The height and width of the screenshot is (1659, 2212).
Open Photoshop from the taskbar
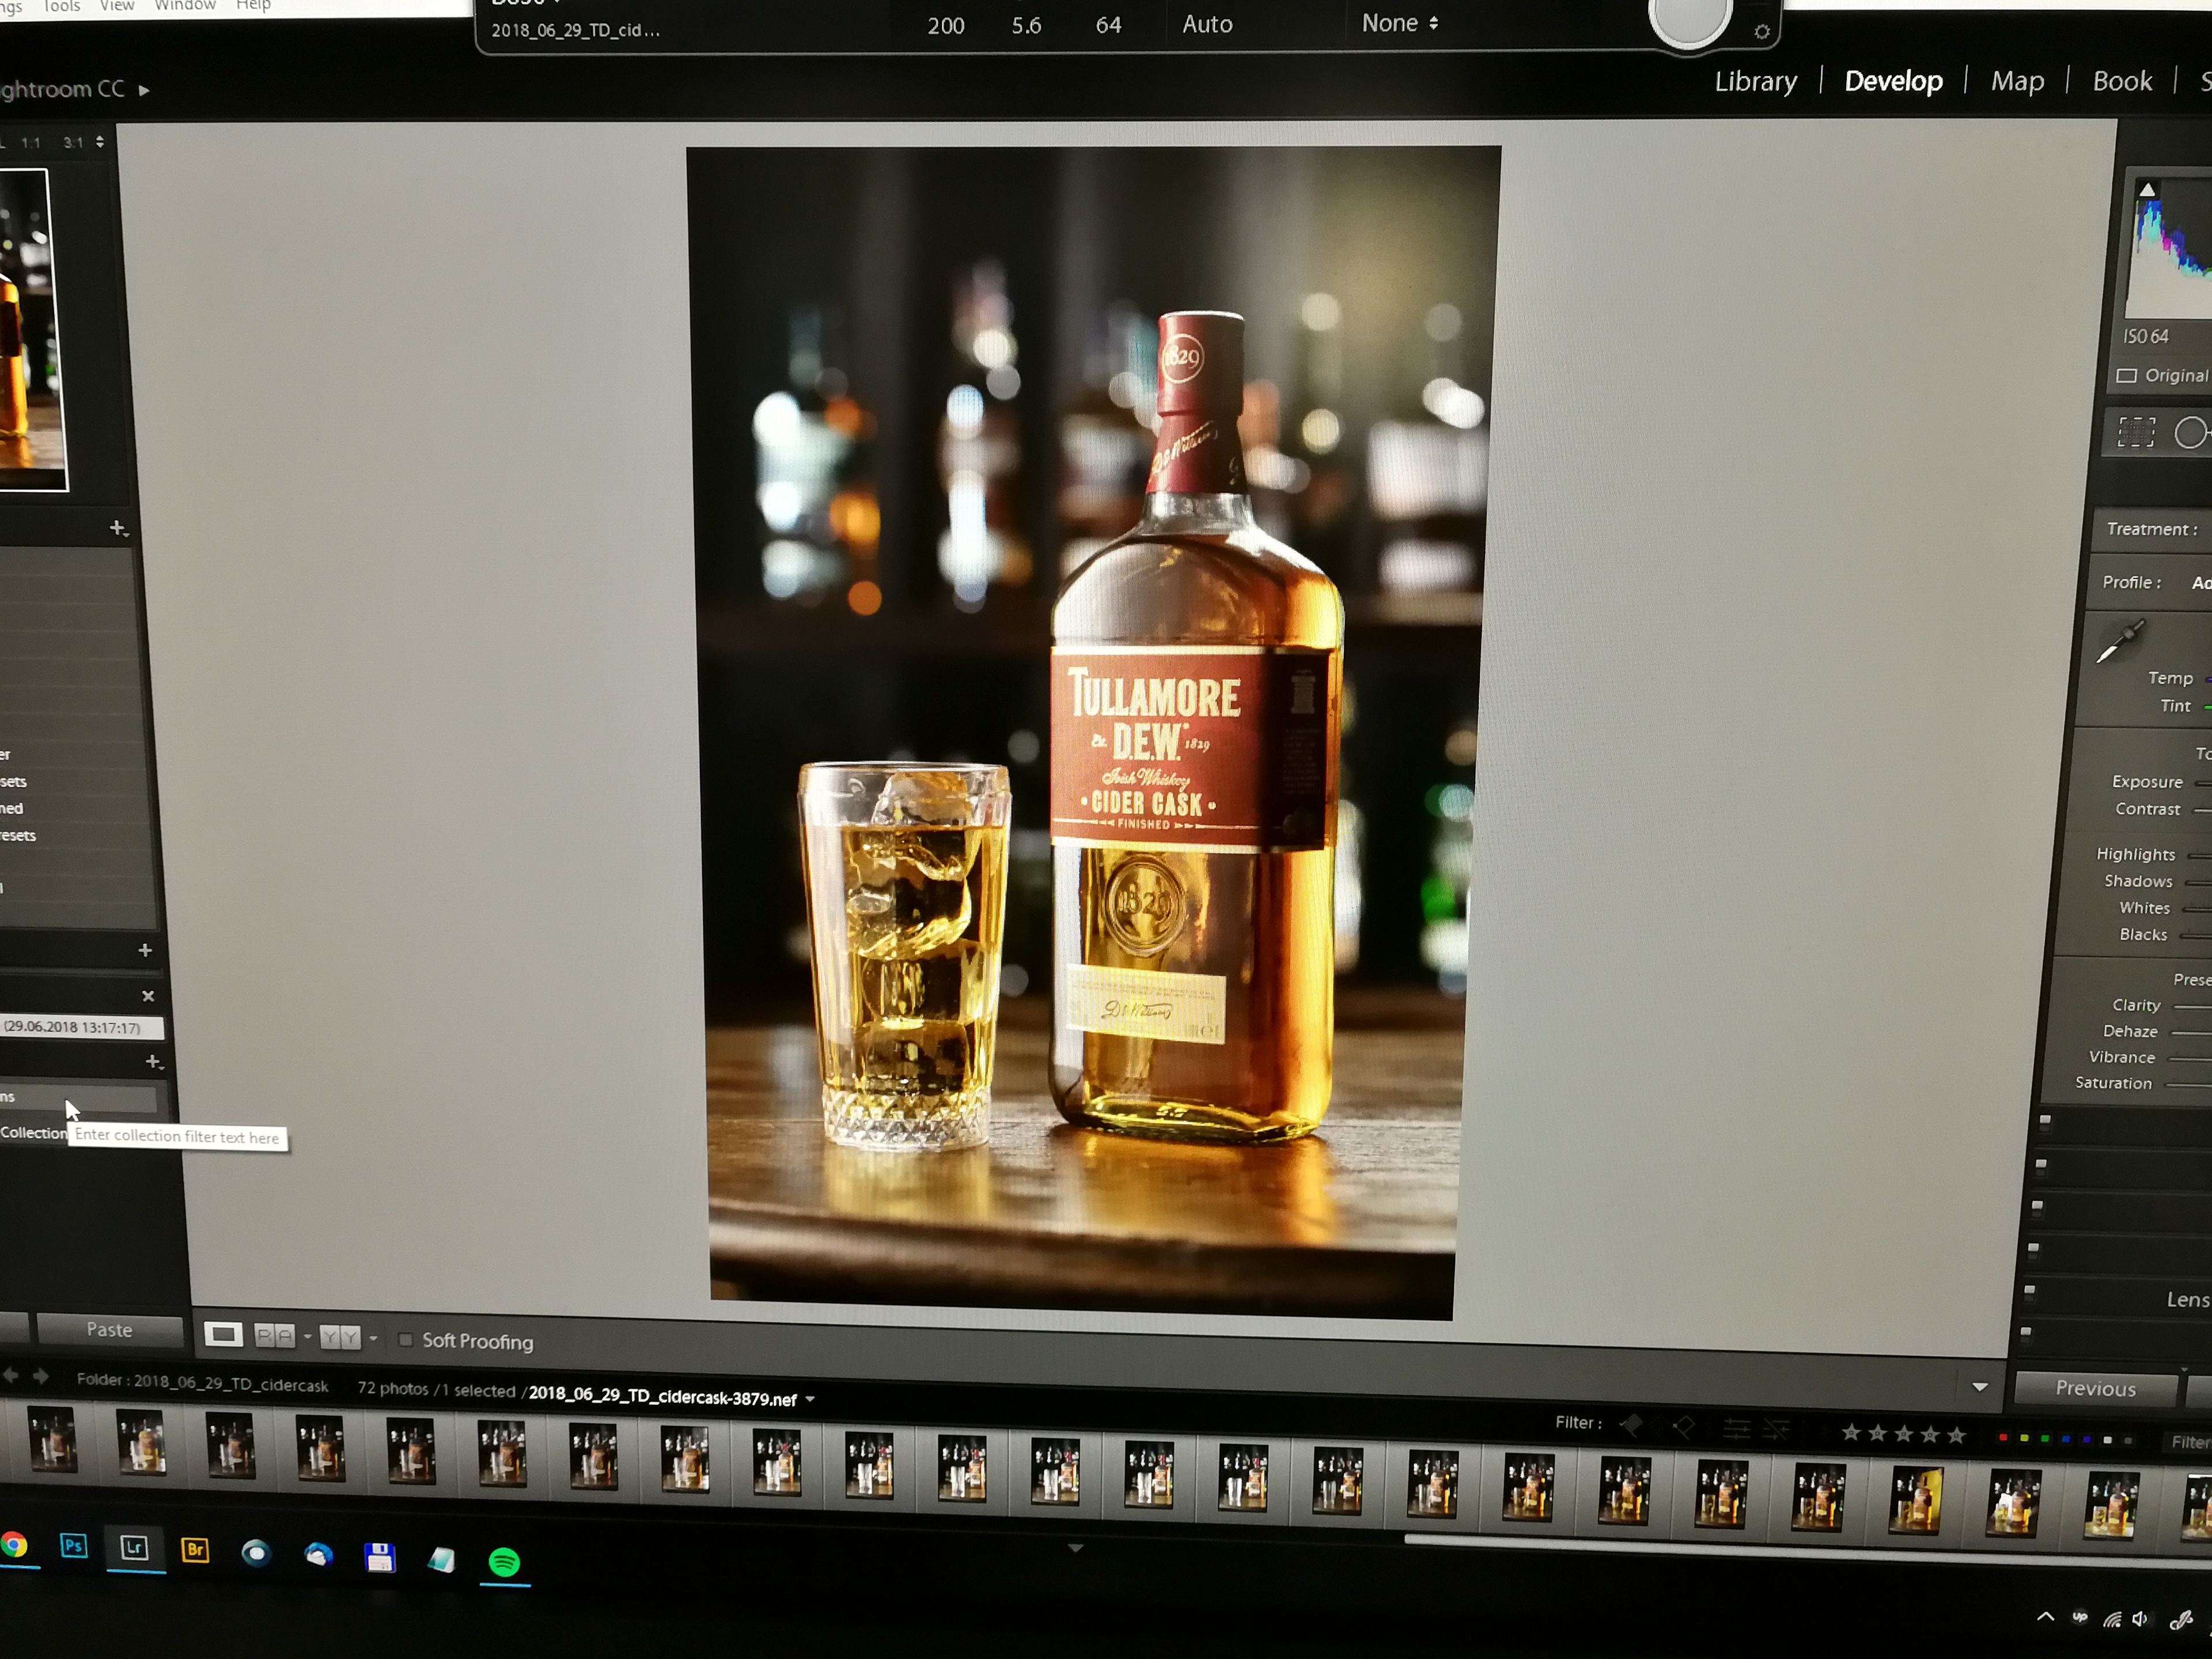coord(73,1546)
